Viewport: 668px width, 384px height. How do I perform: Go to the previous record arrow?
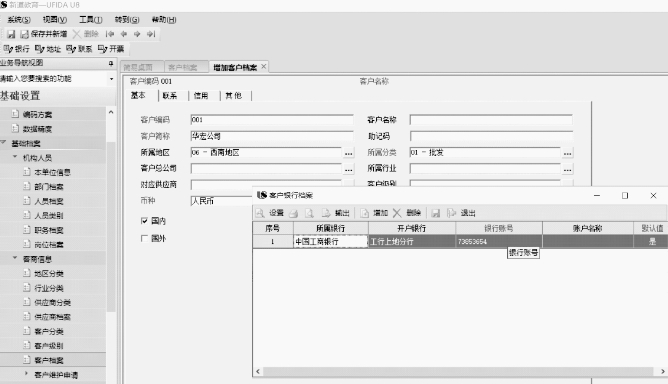tap(124, 34)
